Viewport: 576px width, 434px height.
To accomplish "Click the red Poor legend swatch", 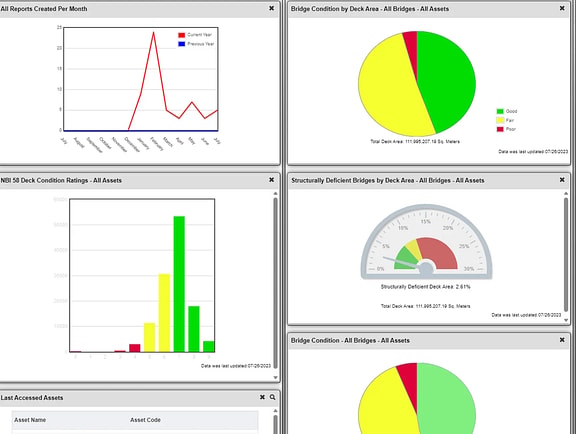I will 500,129.
